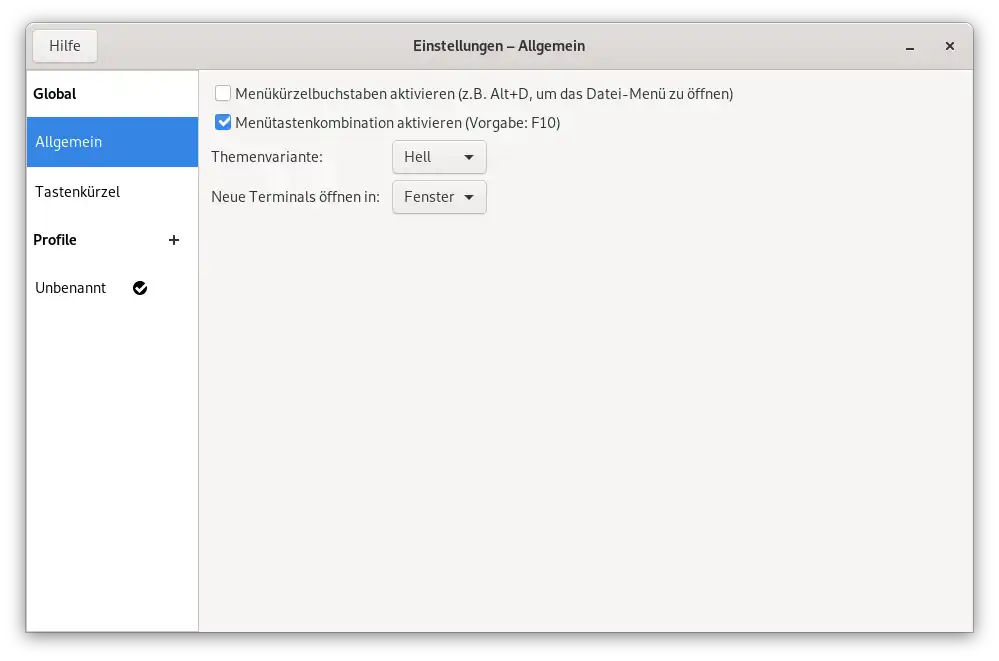Click the Themenvariante: label
Viewport: 999px width, 661px height.
(267, 157)
